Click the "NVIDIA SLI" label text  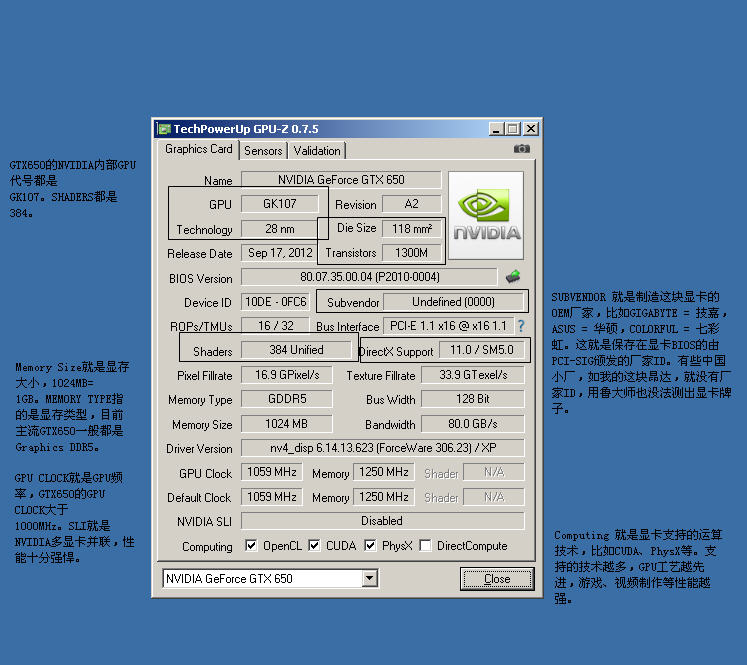[204, 522]
